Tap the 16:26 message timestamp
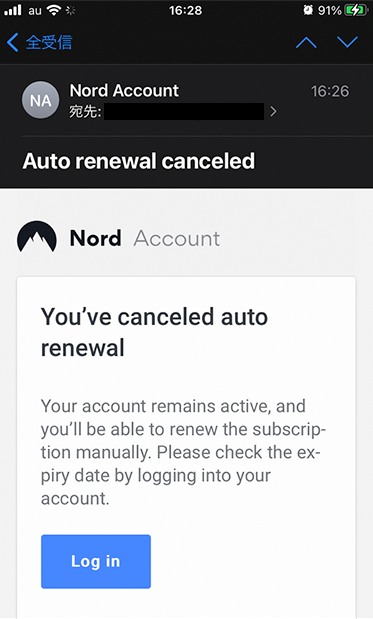The height and width of the screenshot is (619, 373). coord(330,91)
